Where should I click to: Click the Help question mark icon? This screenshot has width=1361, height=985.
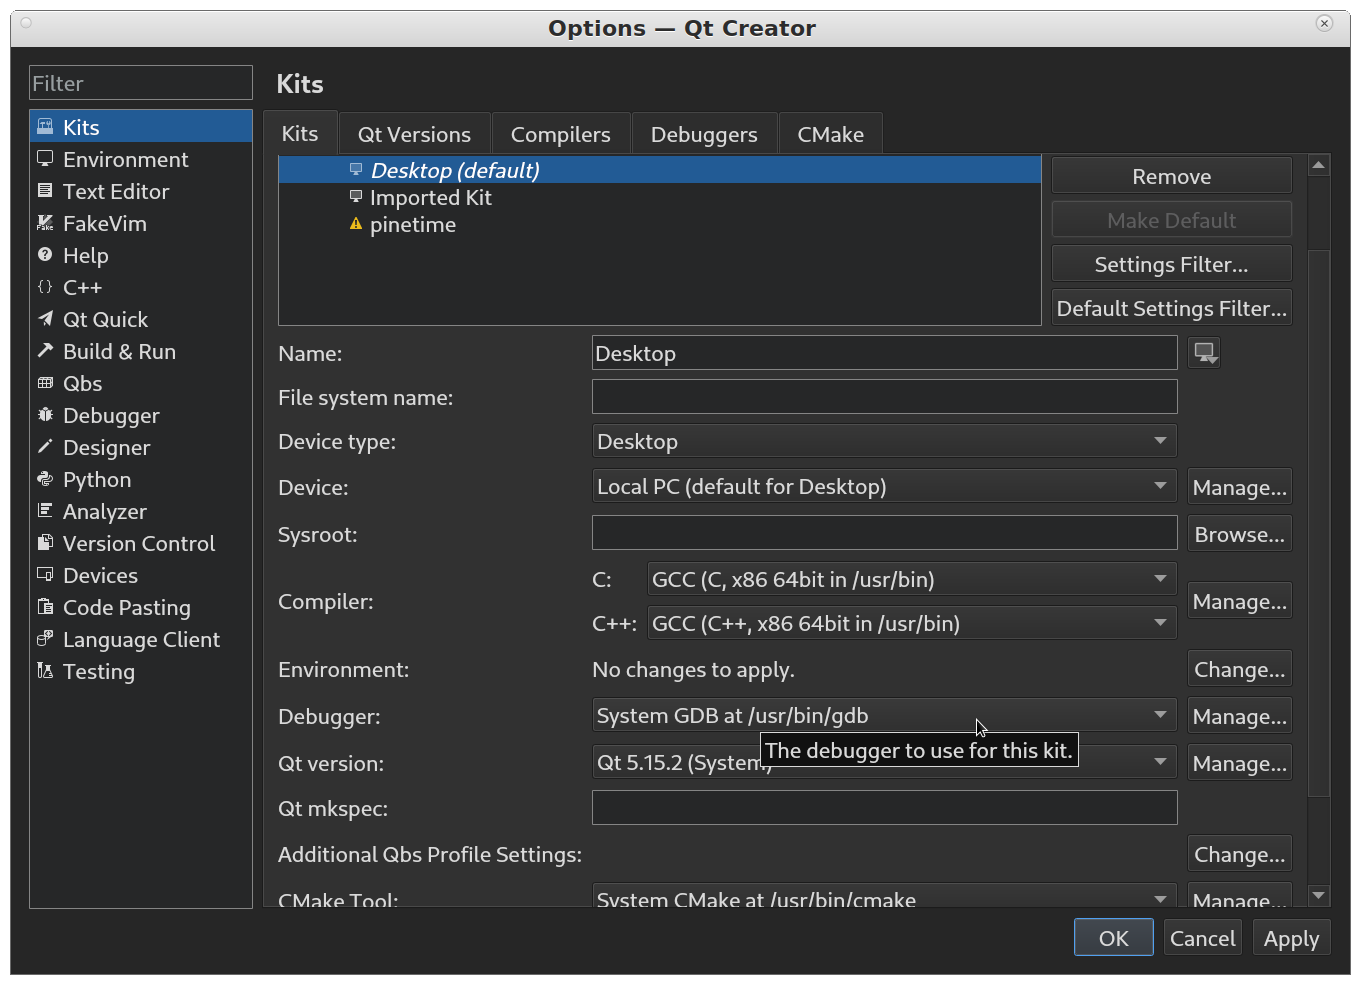coord(45,254)
